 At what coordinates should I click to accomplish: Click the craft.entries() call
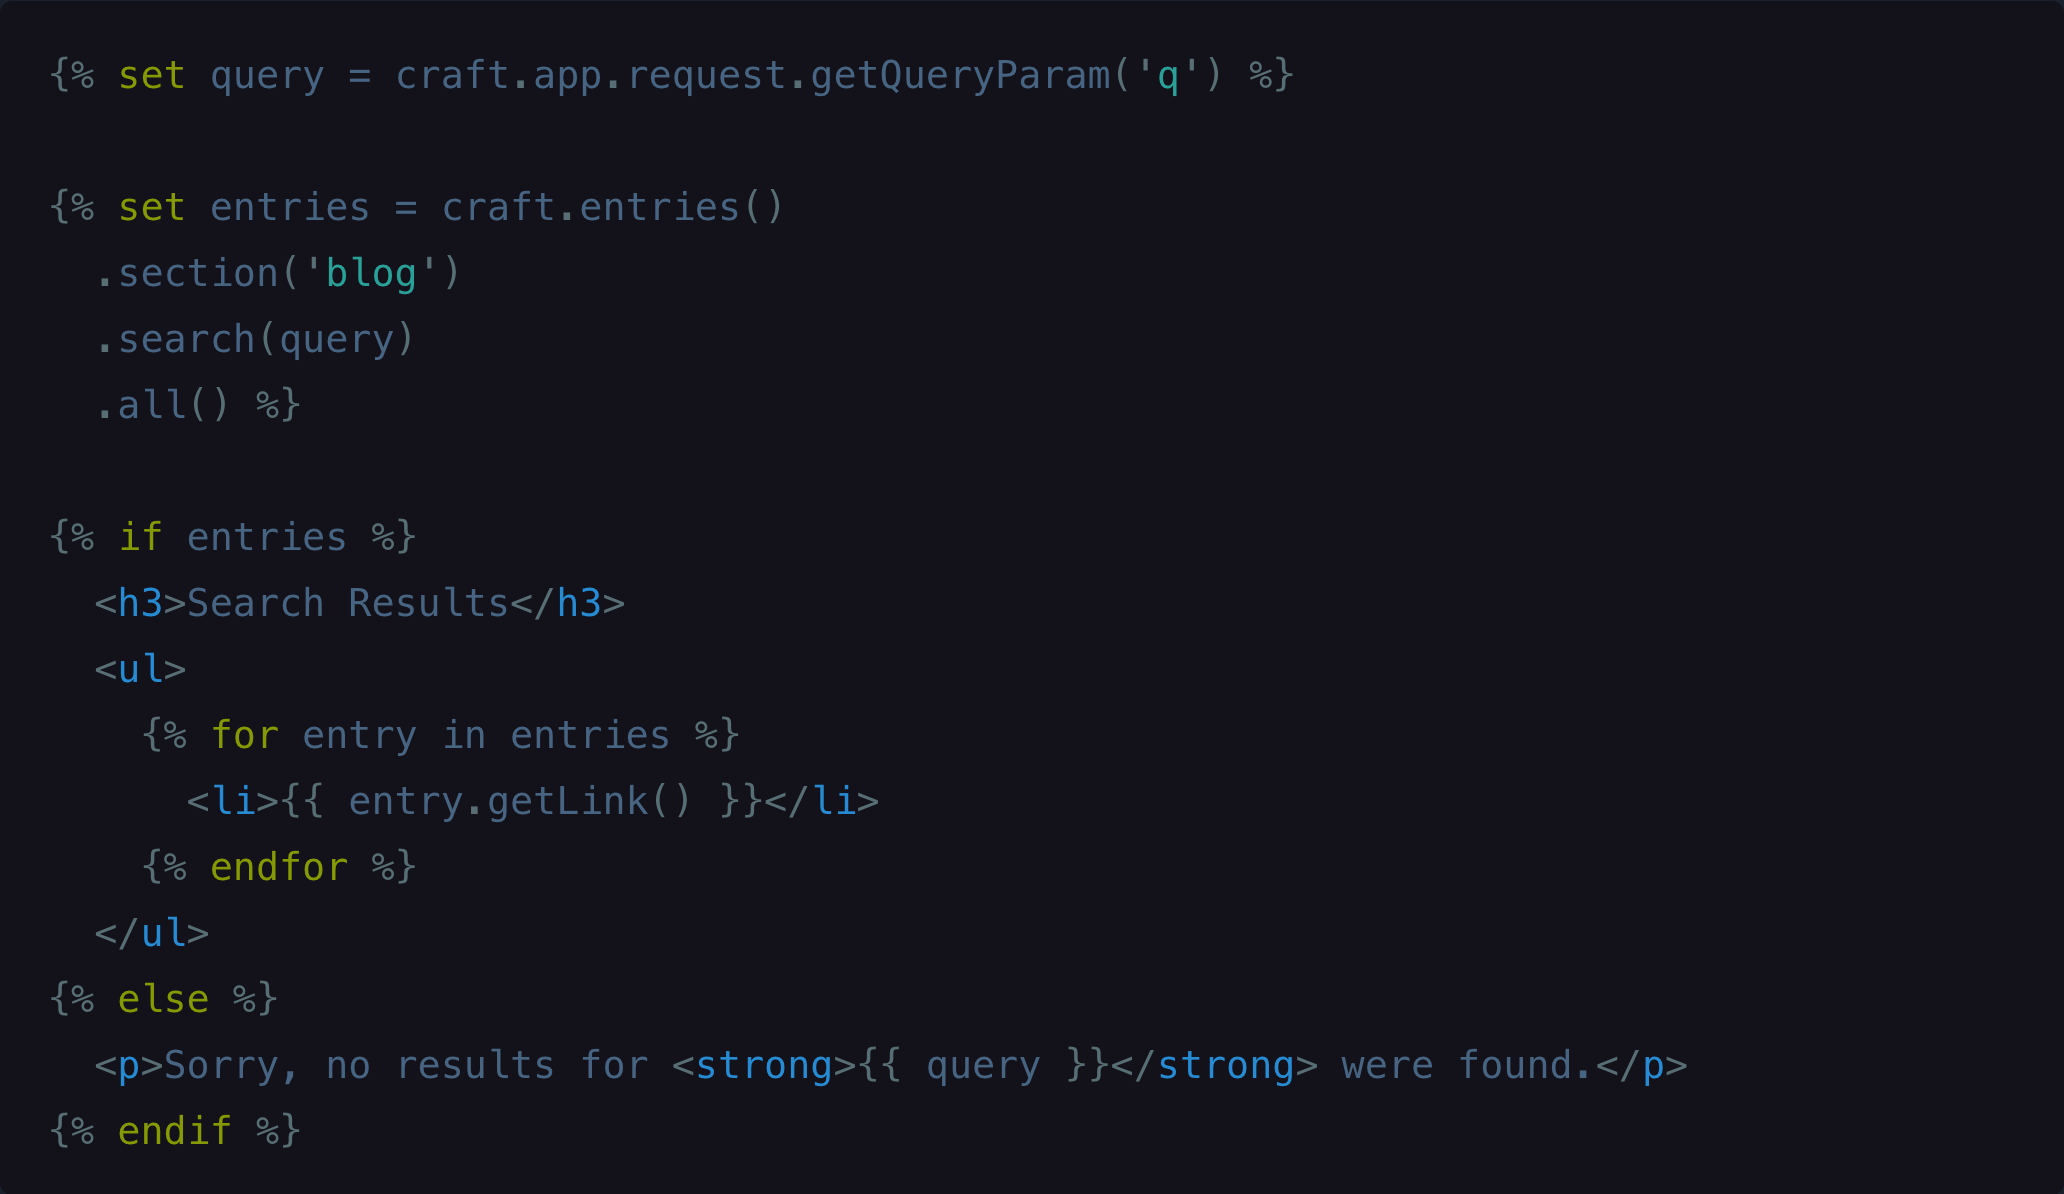(x=613, y=208)
